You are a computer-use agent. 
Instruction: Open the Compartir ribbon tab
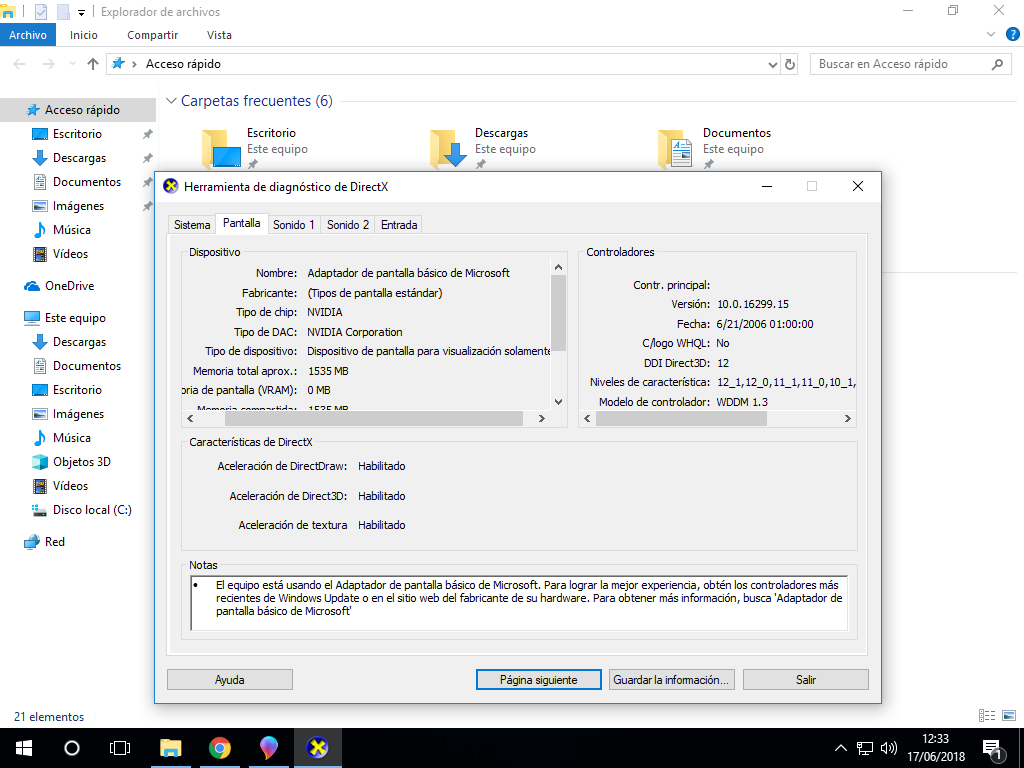152,35
